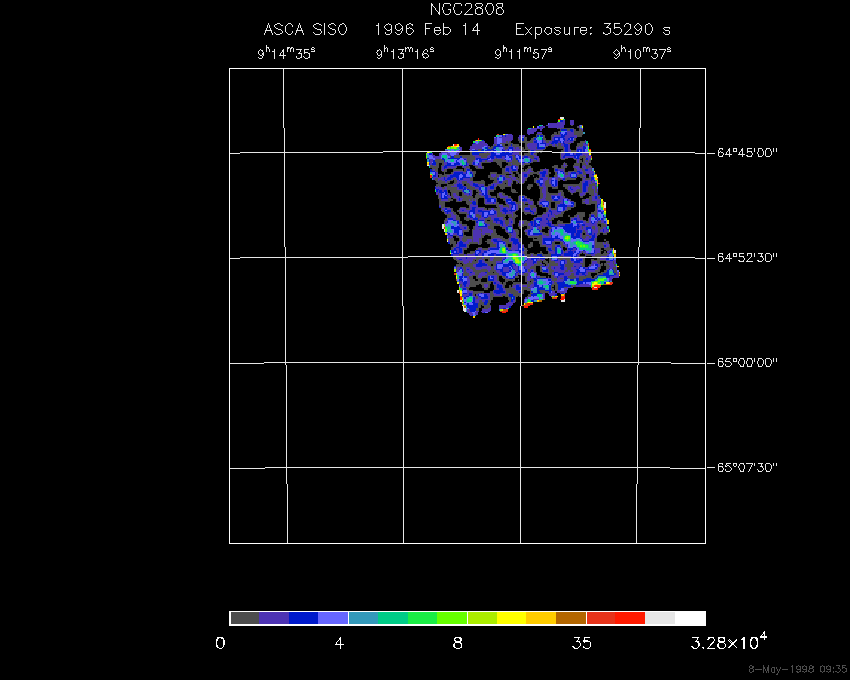Click the colorbar maximum value 3.28×10^4
This screenshot has height=680, width=850.
[729, 642]
